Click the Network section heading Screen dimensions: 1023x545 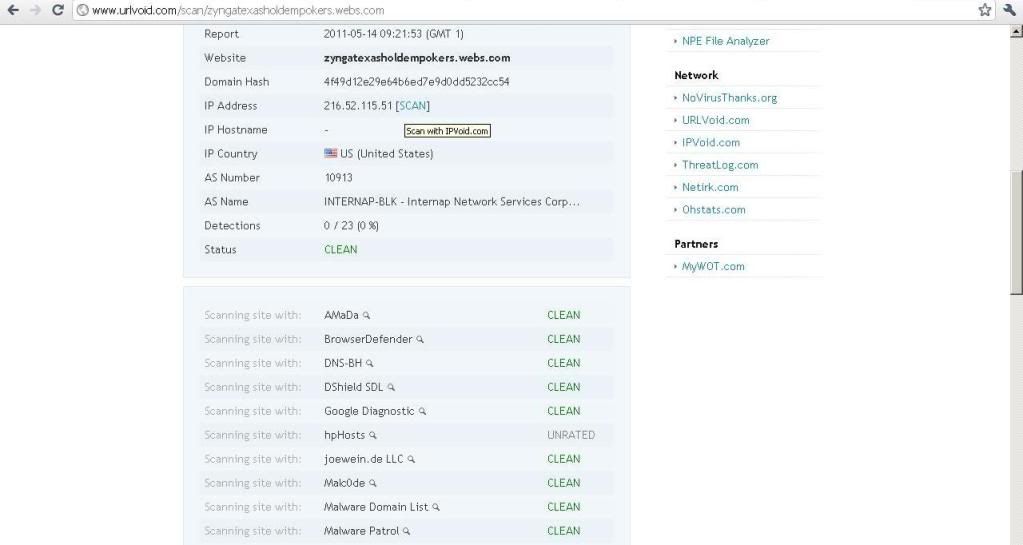696,75
